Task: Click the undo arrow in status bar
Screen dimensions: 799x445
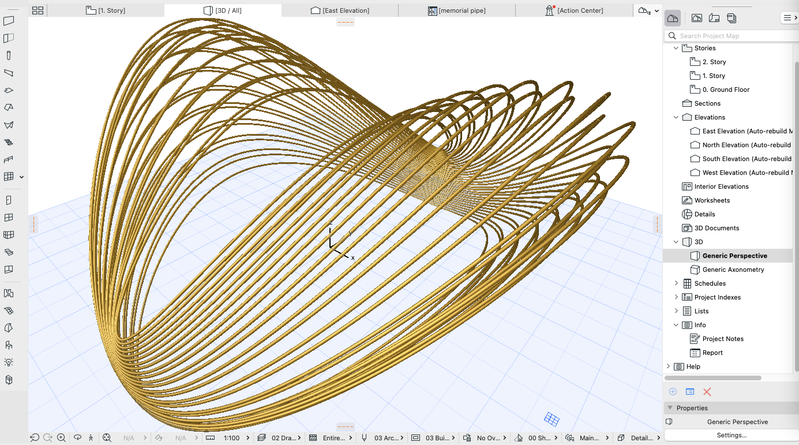Action: coord(34,438)
